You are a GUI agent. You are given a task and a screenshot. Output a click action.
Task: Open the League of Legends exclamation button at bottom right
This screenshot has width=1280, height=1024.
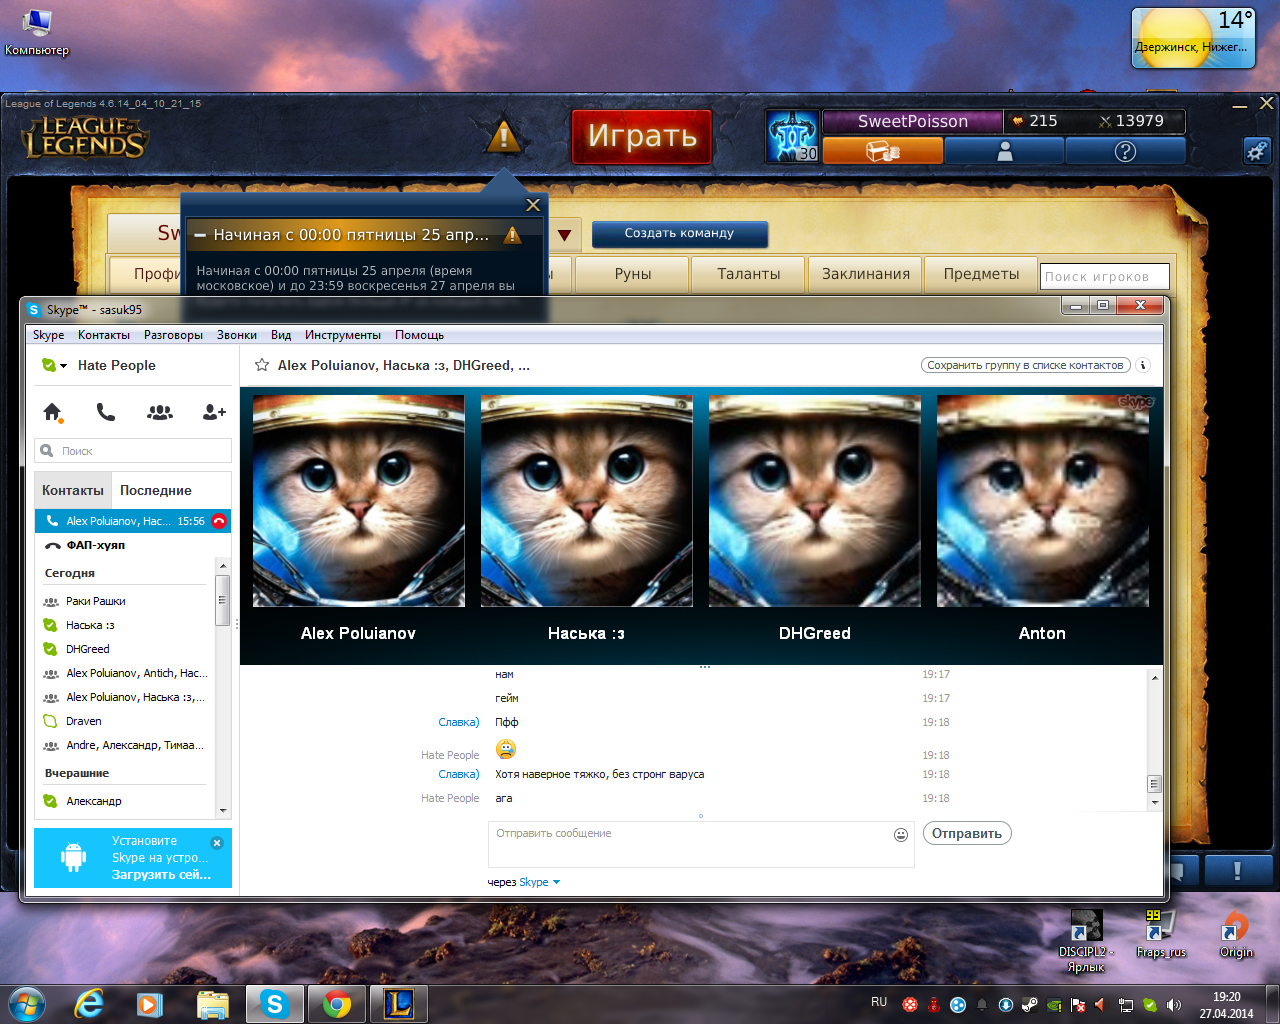point(1237,871)
